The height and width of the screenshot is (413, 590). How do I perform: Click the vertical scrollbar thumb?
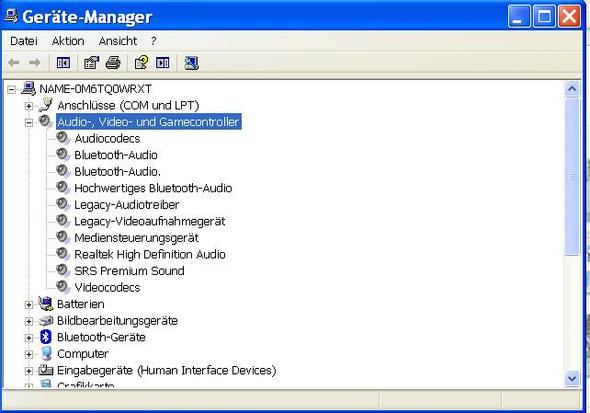coord(572,177)
